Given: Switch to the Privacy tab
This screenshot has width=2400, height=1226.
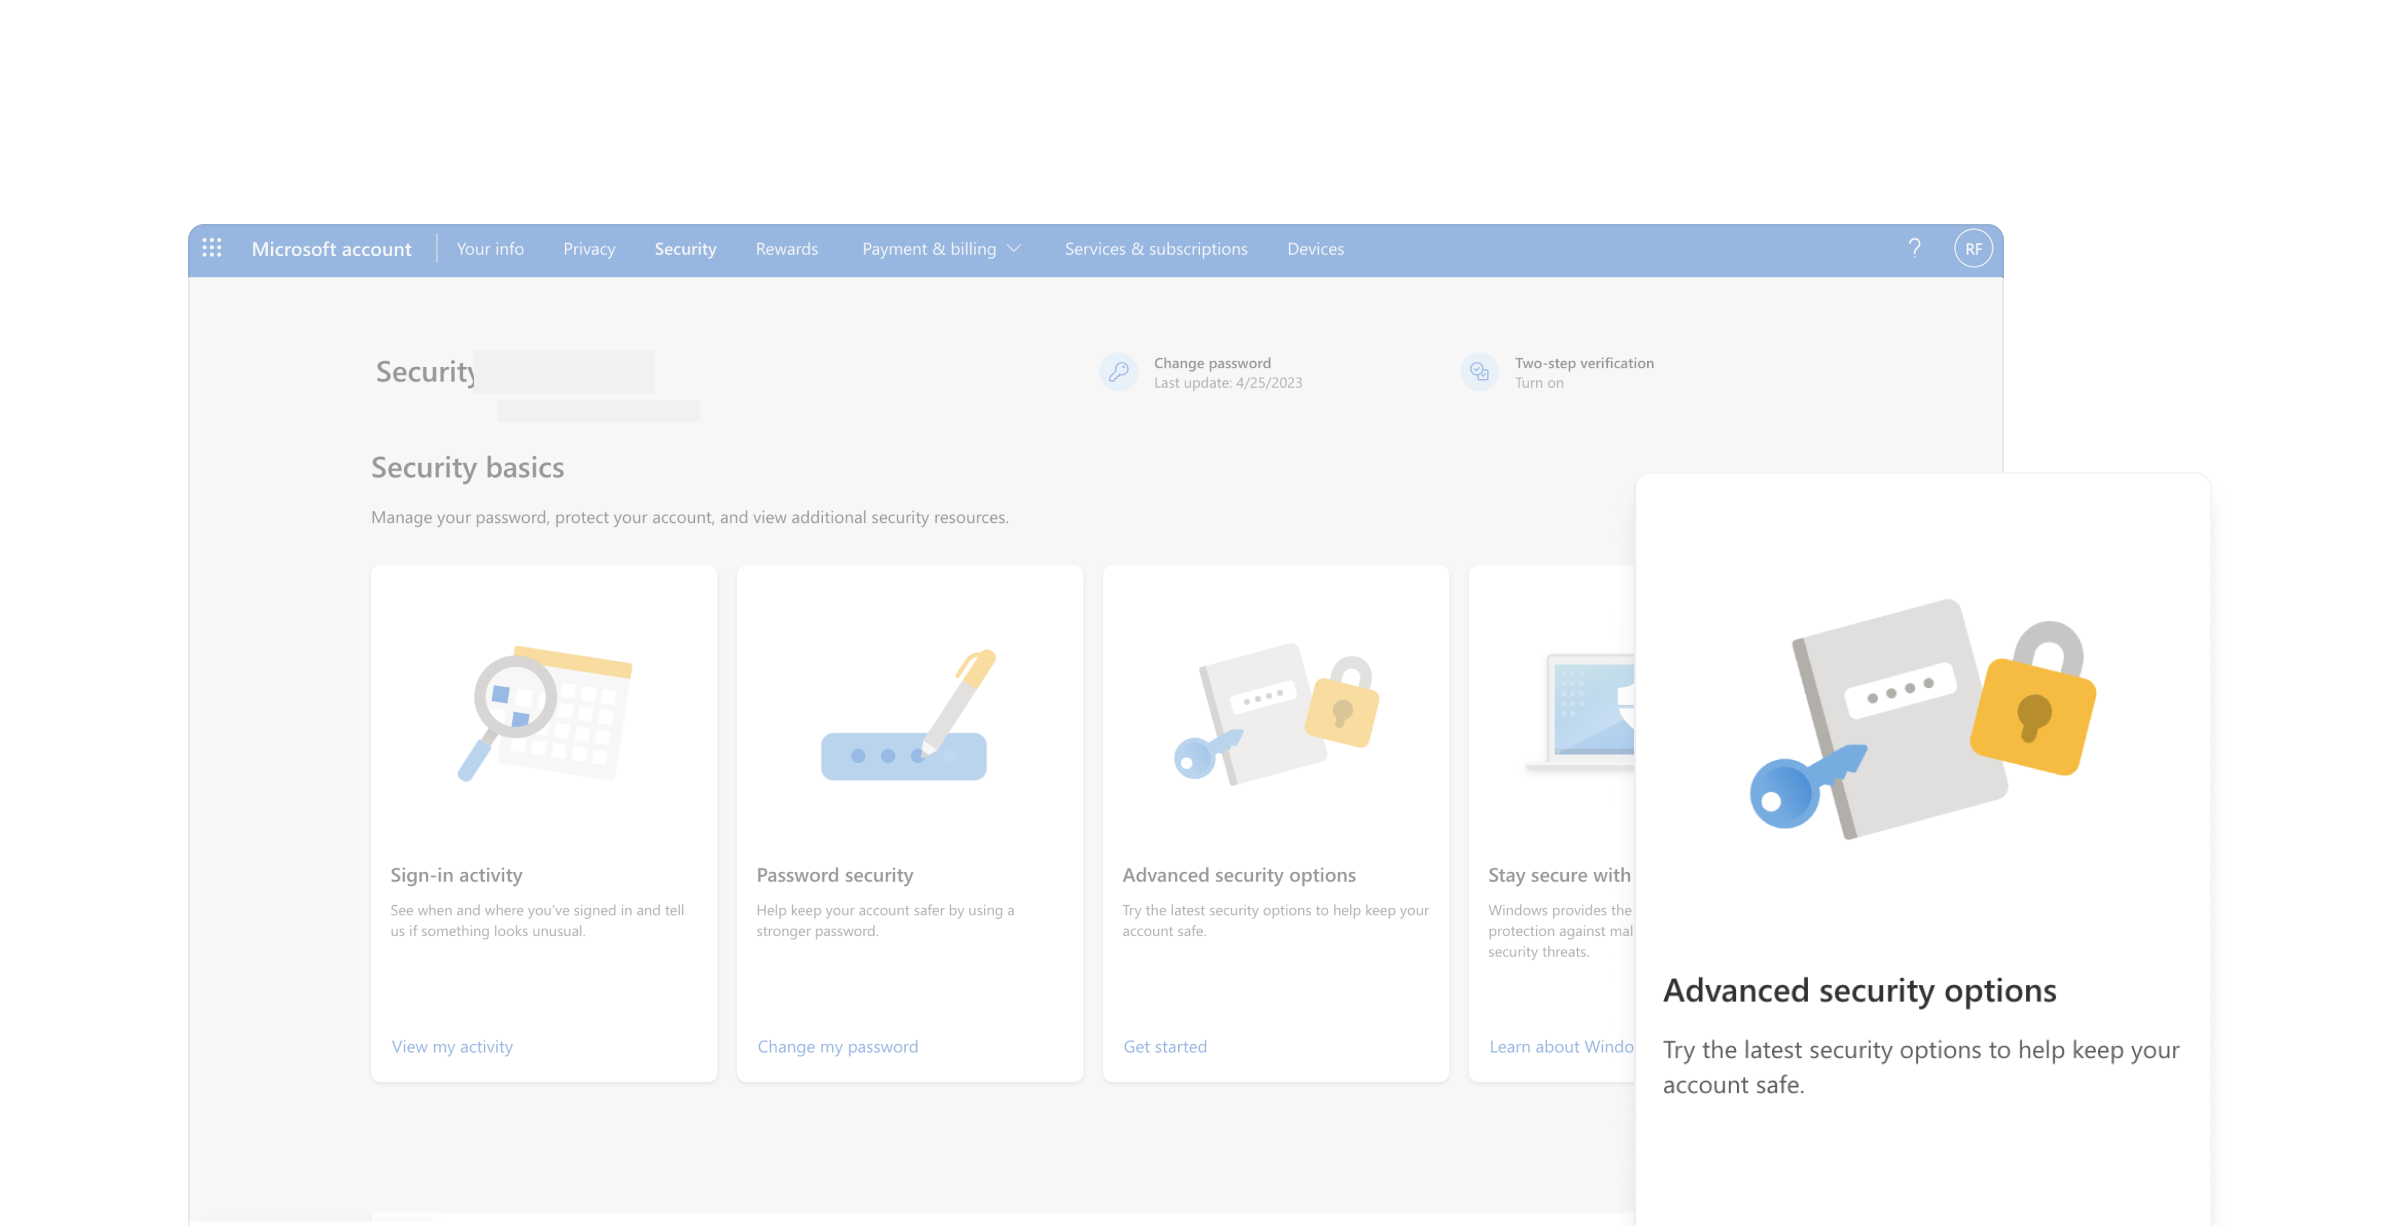Looking at the screenshot, I should 589,249.
